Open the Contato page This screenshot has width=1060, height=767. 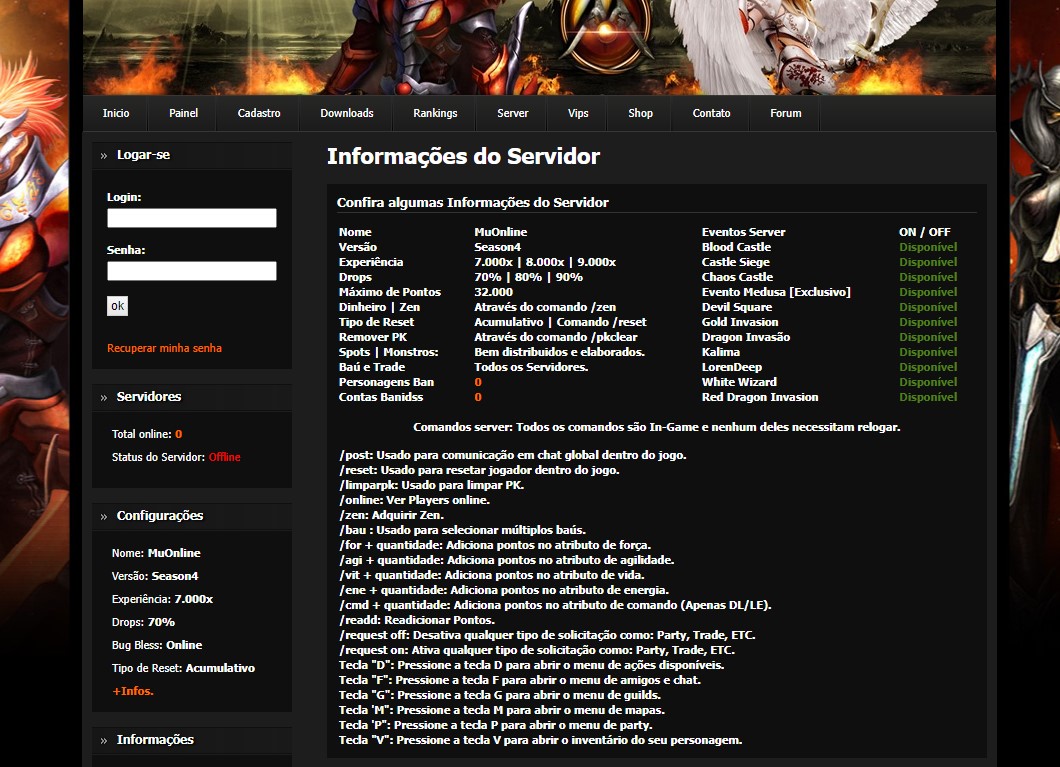coord(711,113)
